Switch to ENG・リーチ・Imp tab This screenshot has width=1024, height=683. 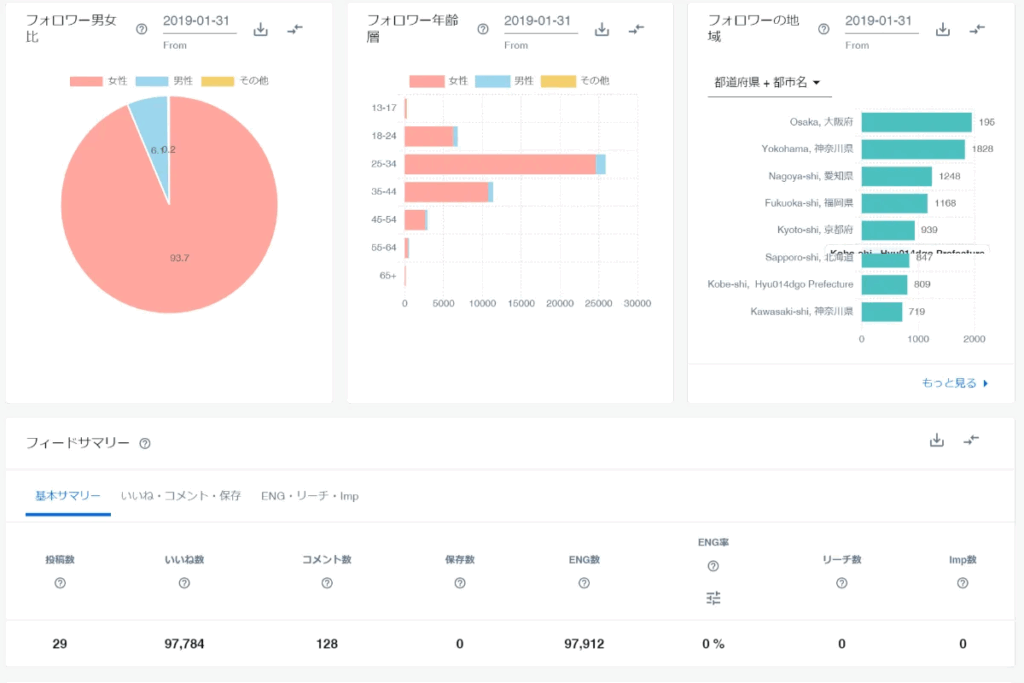(x=309, y=496)
